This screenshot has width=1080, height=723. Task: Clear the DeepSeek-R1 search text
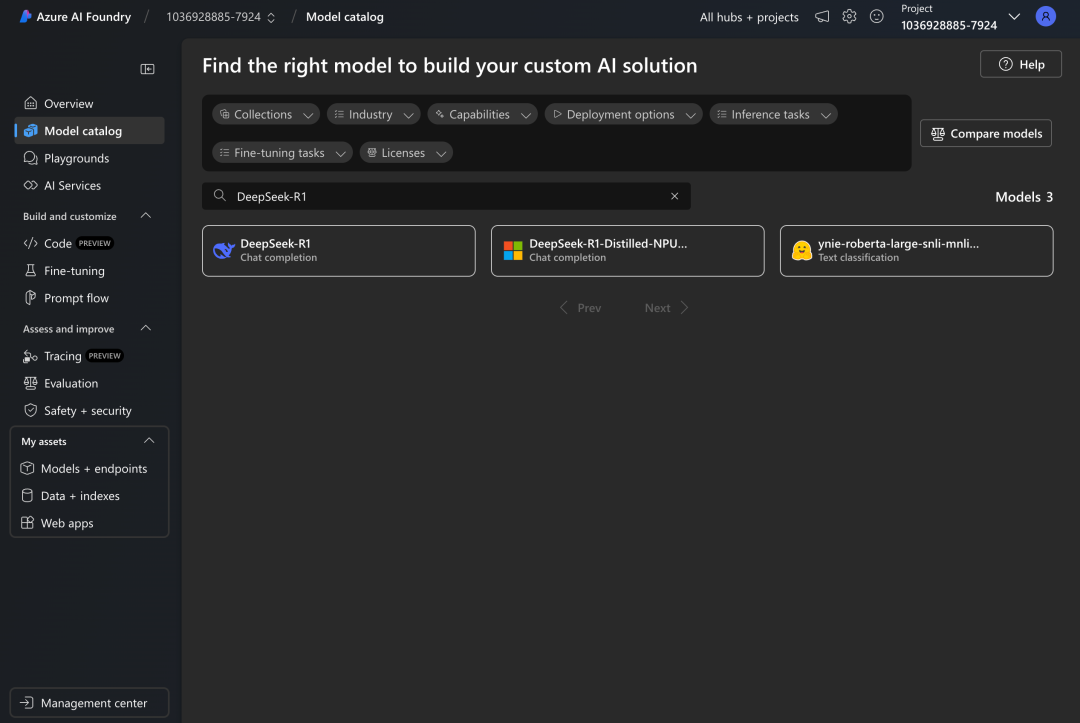[674, 196]
